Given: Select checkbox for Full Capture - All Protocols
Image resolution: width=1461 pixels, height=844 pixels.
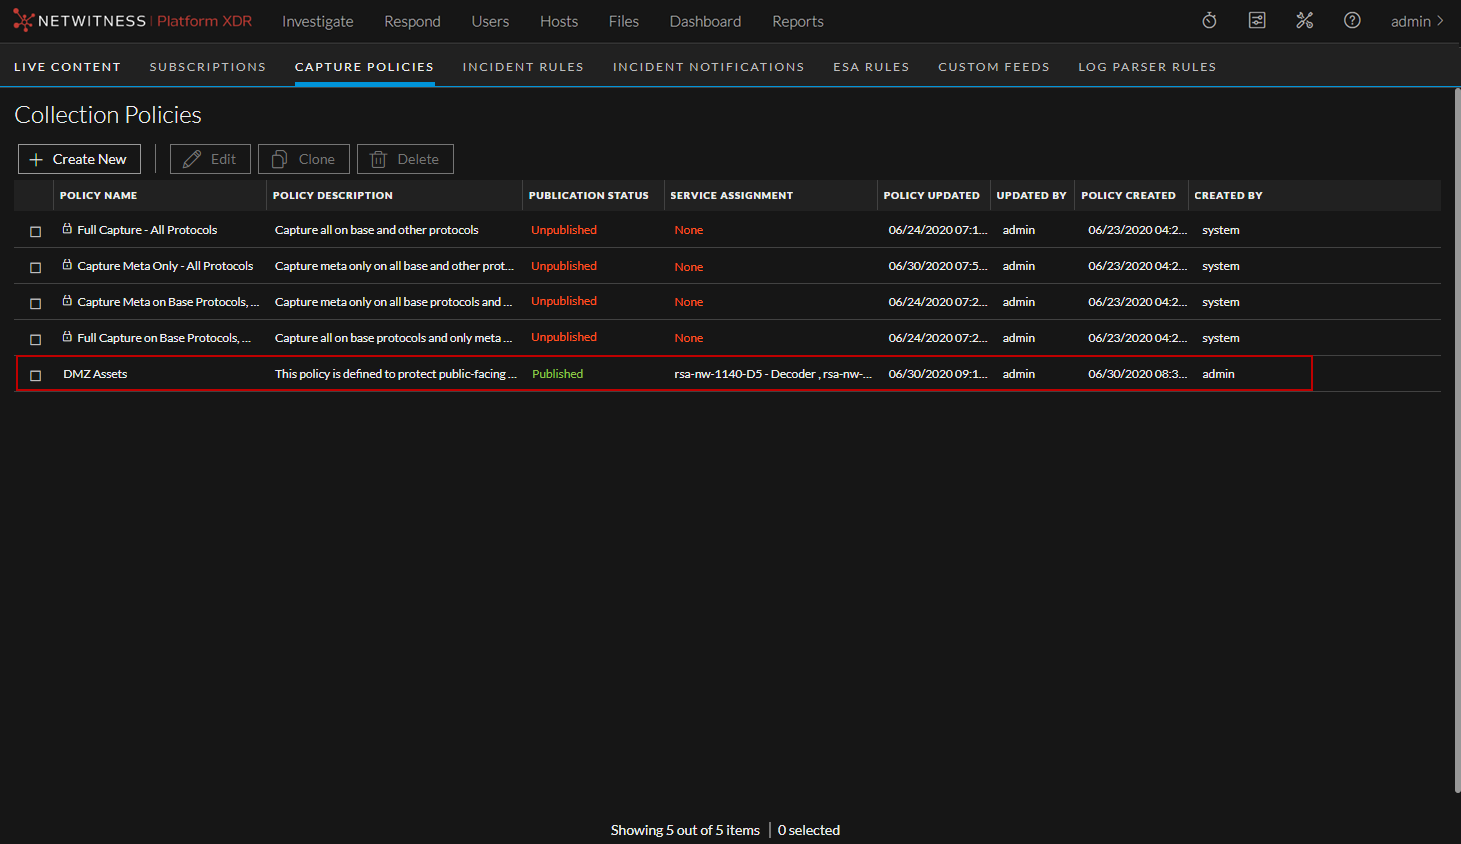Looking at the screenshot, I should point(36,231).
